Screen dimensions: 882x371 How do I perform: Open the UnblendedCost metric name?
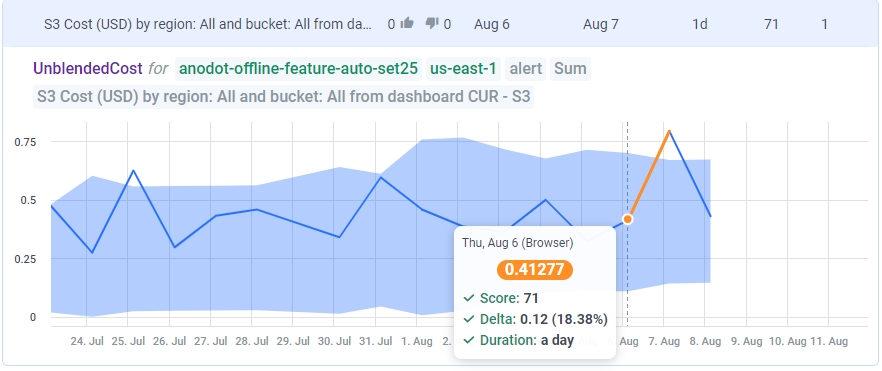pos(88,69)
